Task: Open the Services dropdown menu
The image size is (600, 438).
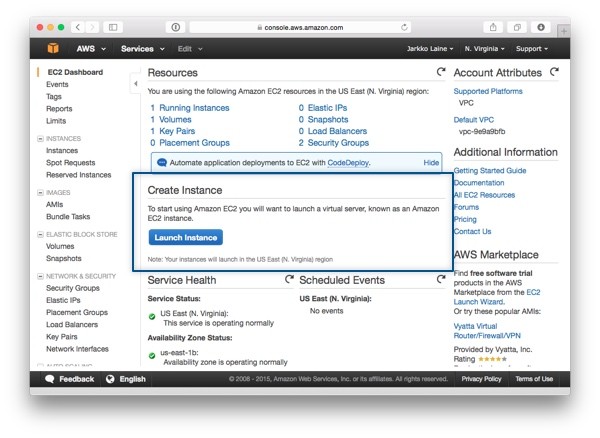Action: pyautogui.click(x=143, y=49)
